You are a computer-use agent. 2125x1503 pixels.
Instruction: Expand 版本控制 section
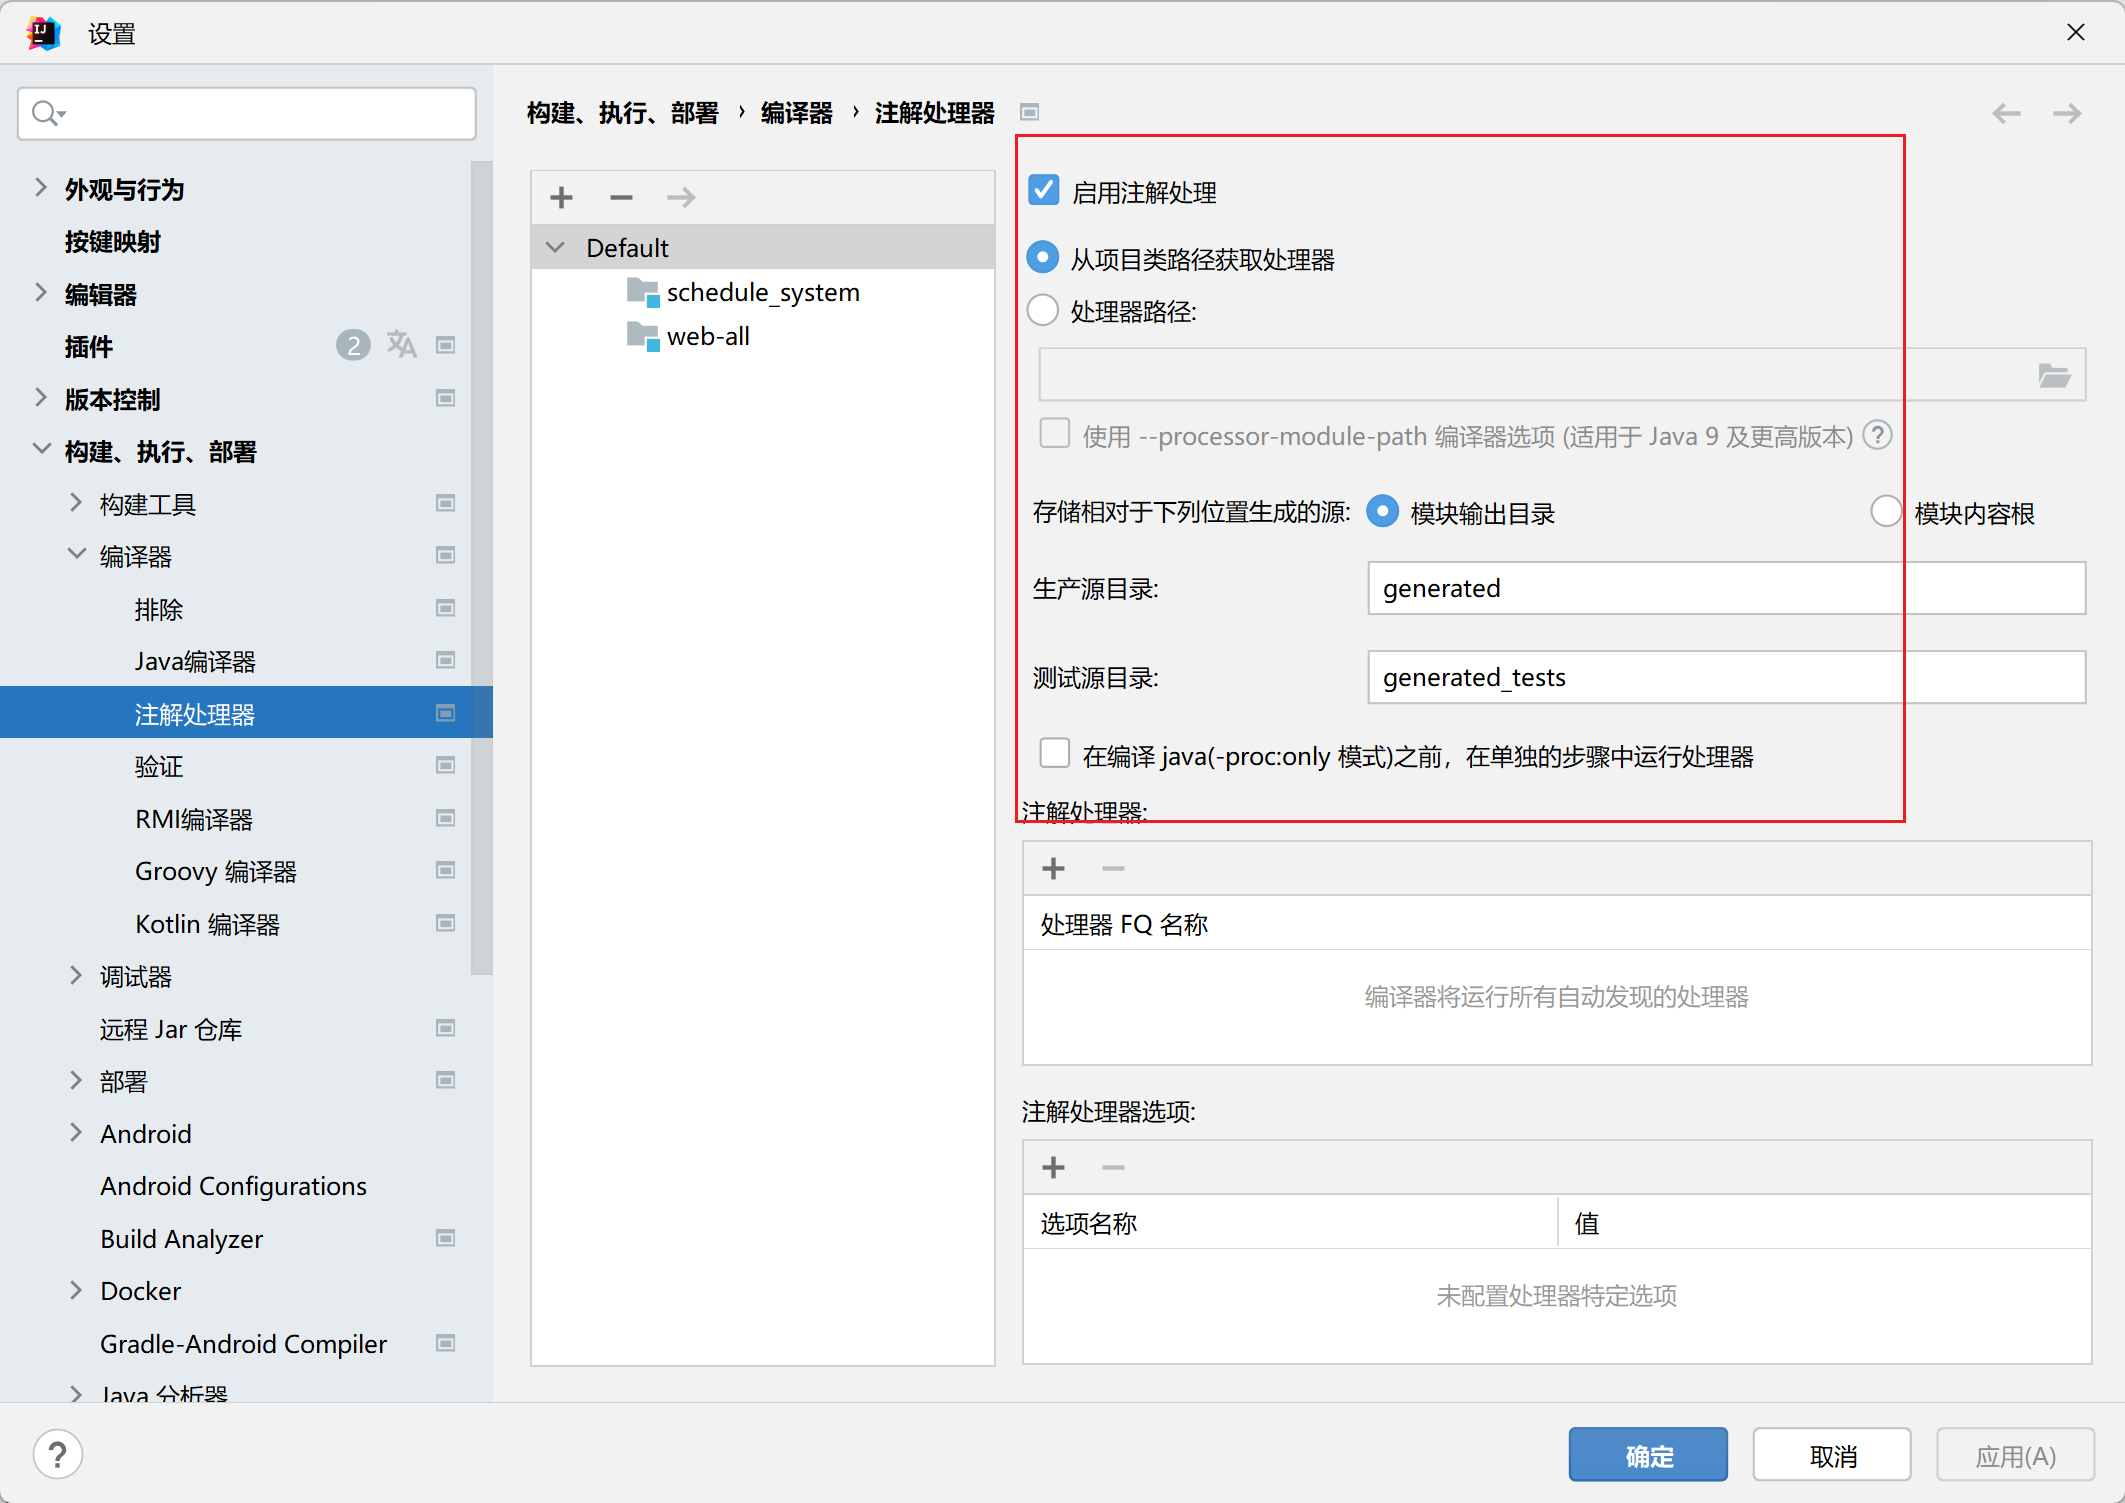(40, 397)
